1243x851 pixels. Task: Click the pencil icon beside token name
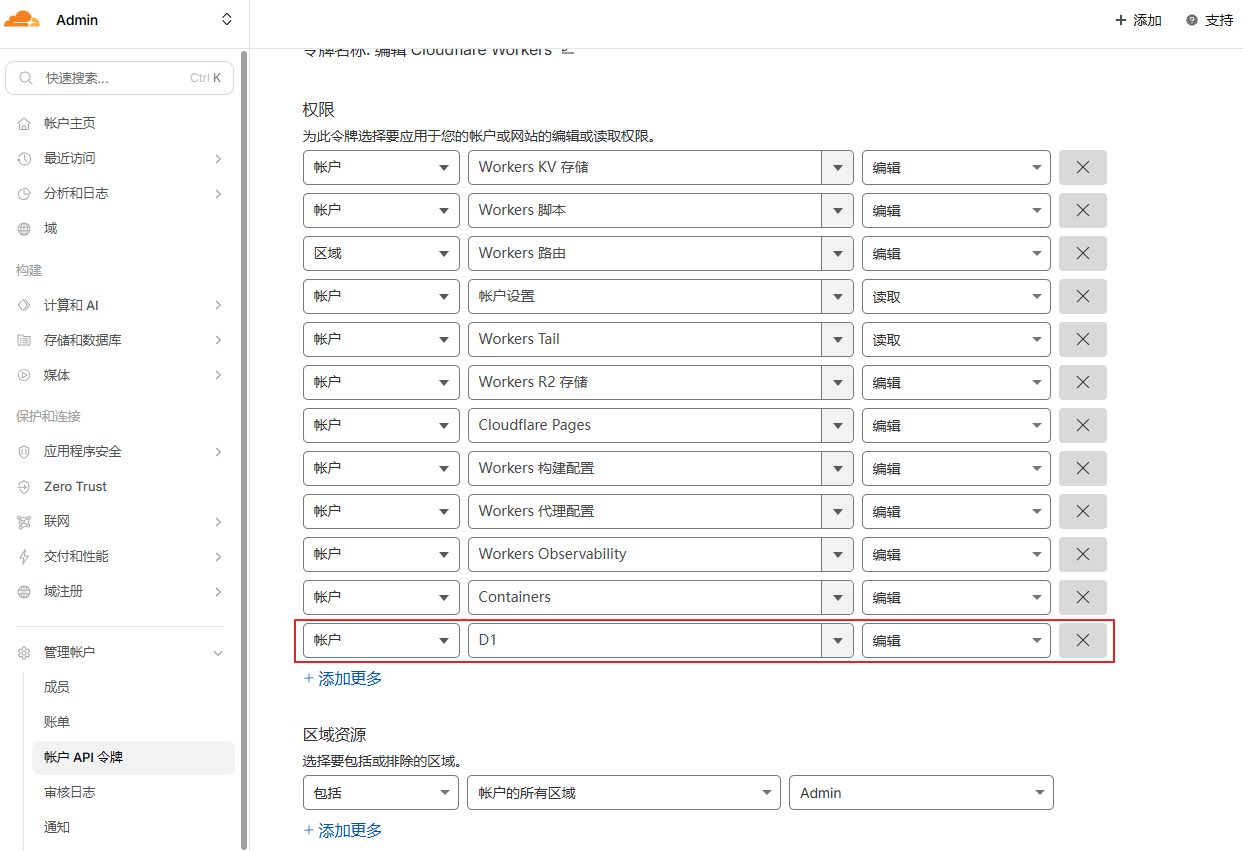[568, 49]
